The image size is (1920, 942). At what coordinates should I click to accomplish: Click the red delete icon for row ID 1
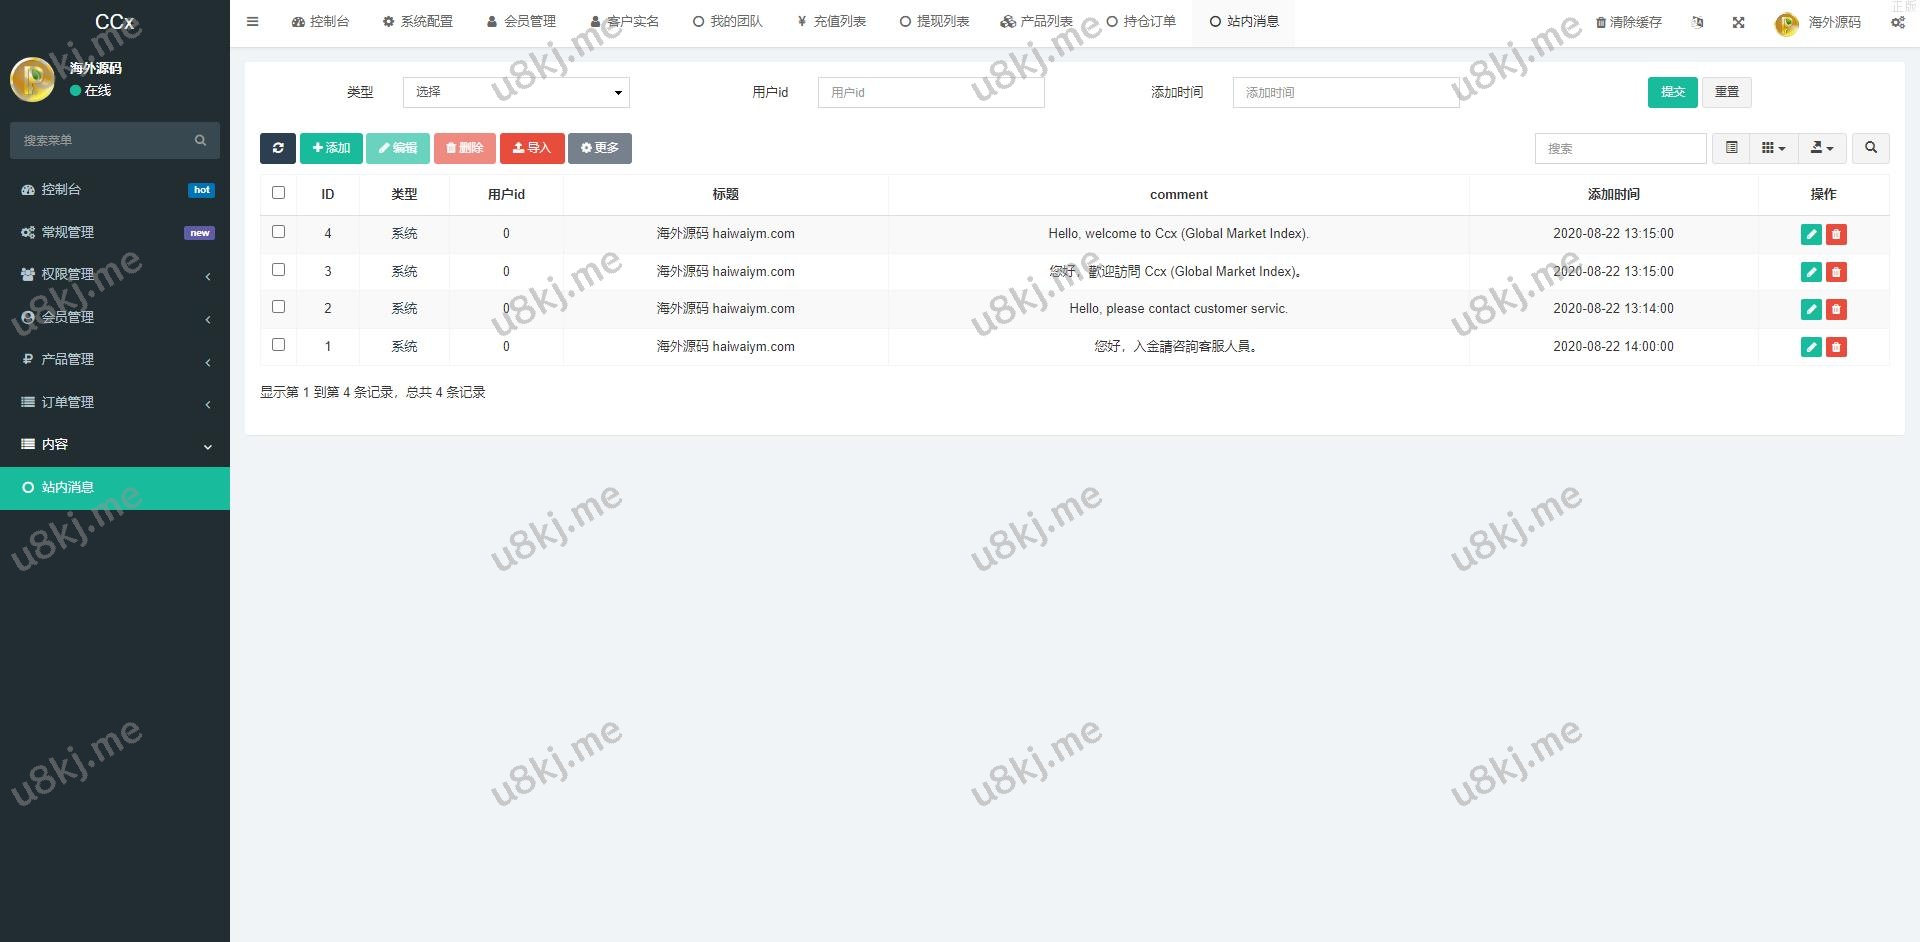tap(1836, 347)
